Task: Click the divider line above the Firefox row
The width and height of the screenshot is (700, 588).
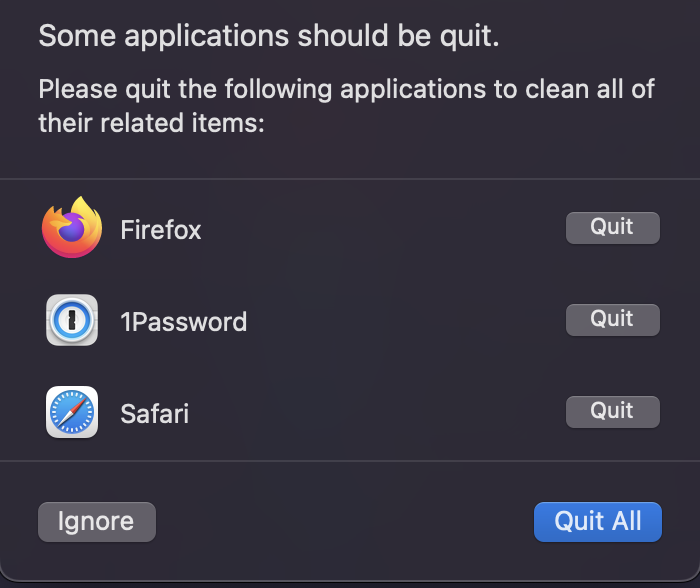Action: [x=350, y=179]
